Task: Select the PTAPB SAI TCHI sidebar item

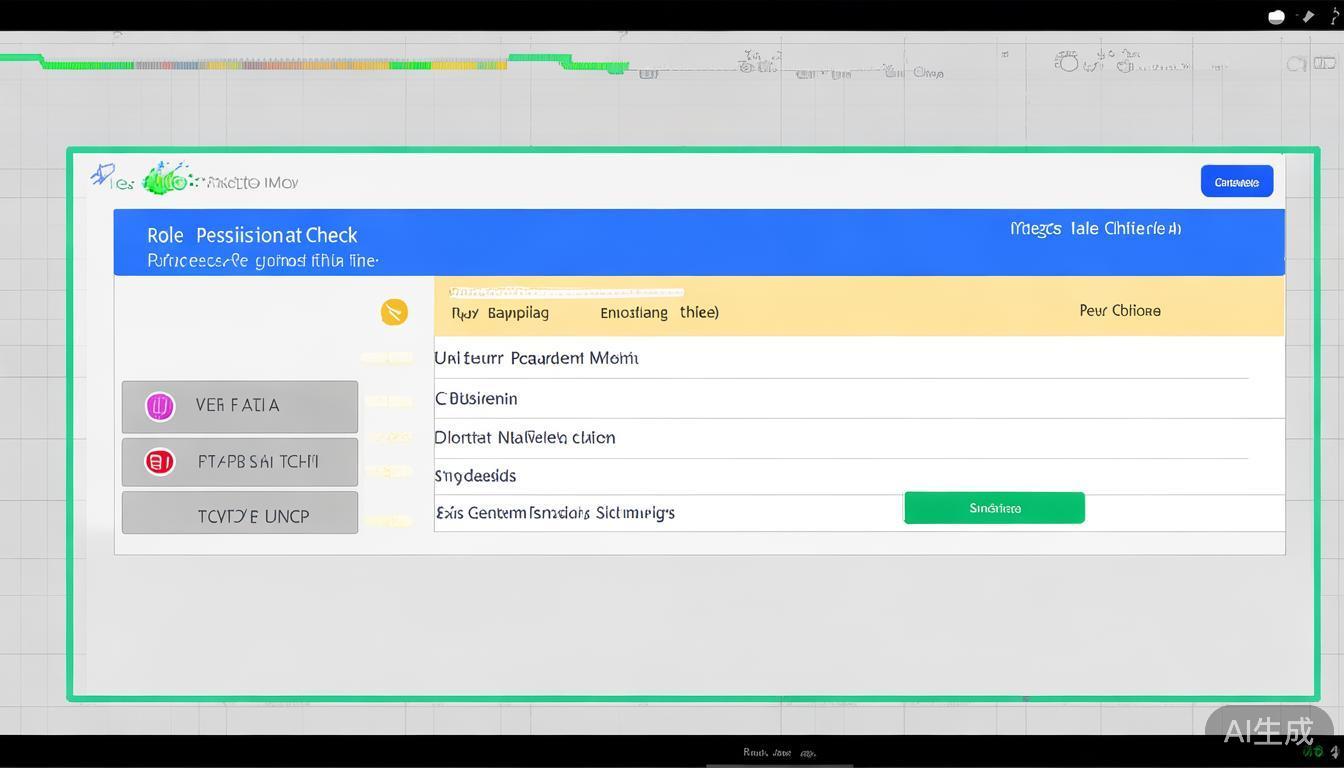Action: click(240, 462)
